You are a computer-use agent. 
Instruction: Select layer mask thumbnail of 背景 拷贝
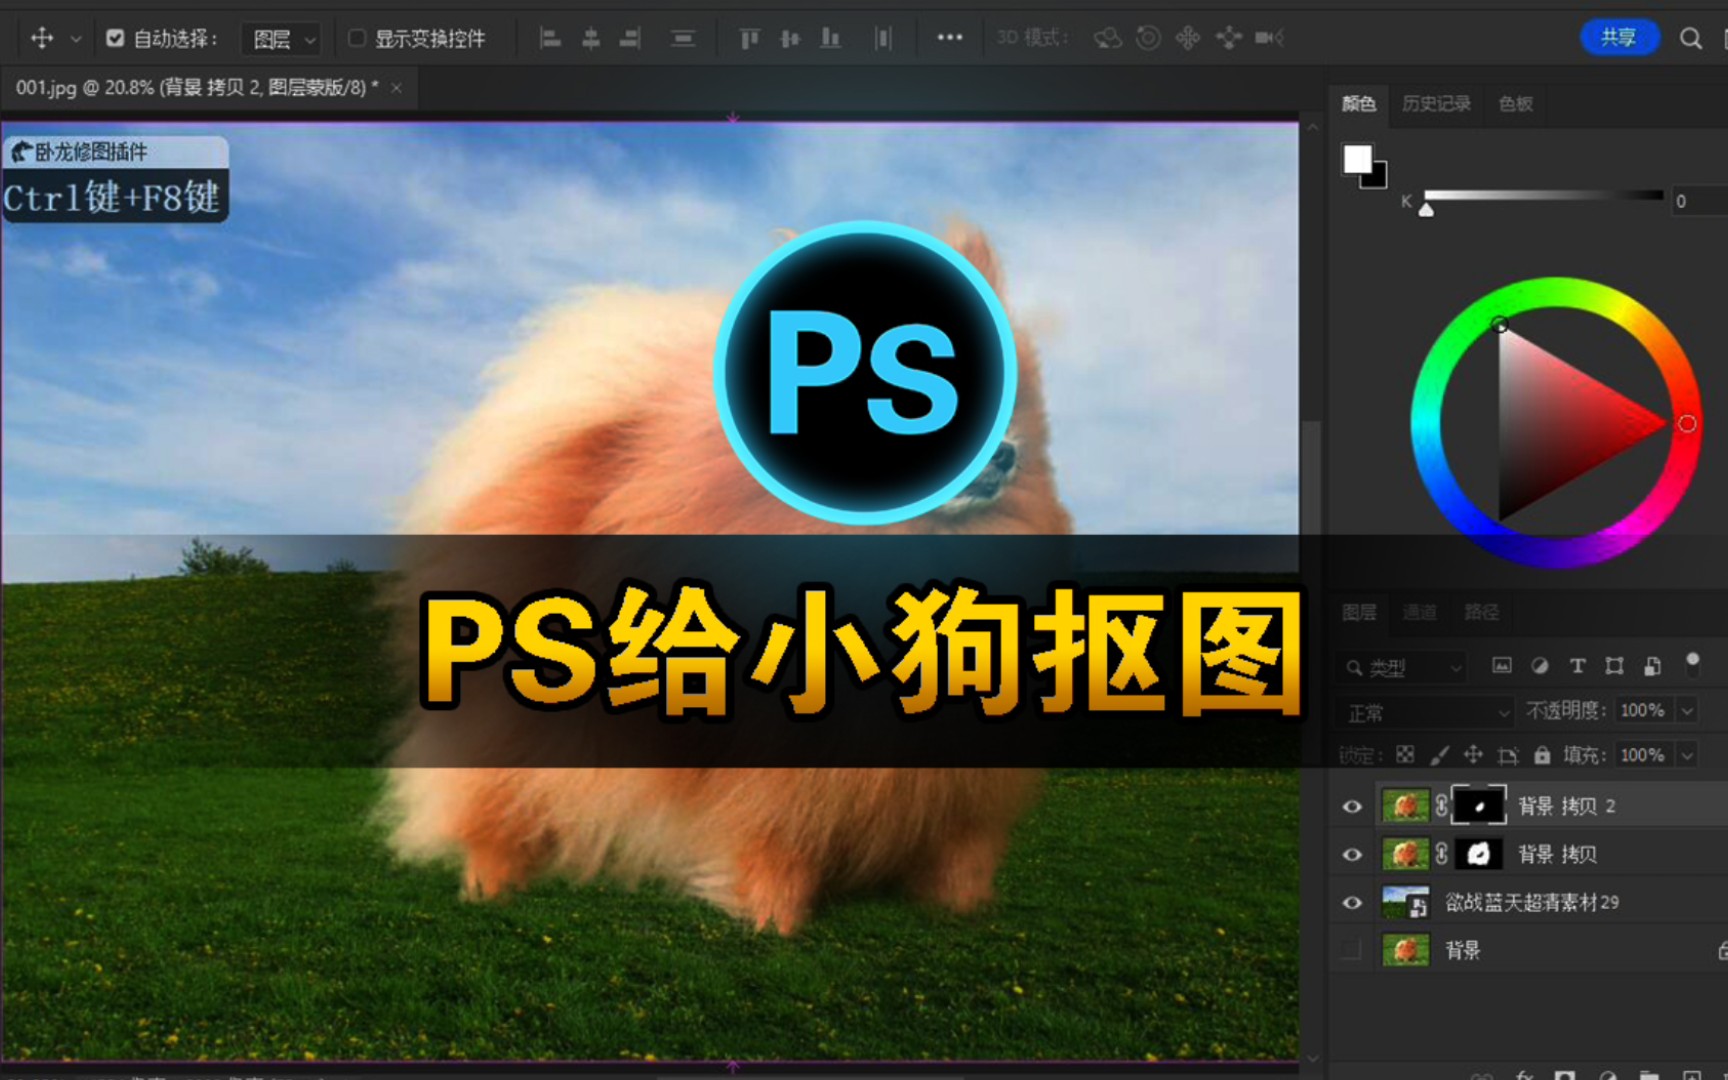(1479, 853)
